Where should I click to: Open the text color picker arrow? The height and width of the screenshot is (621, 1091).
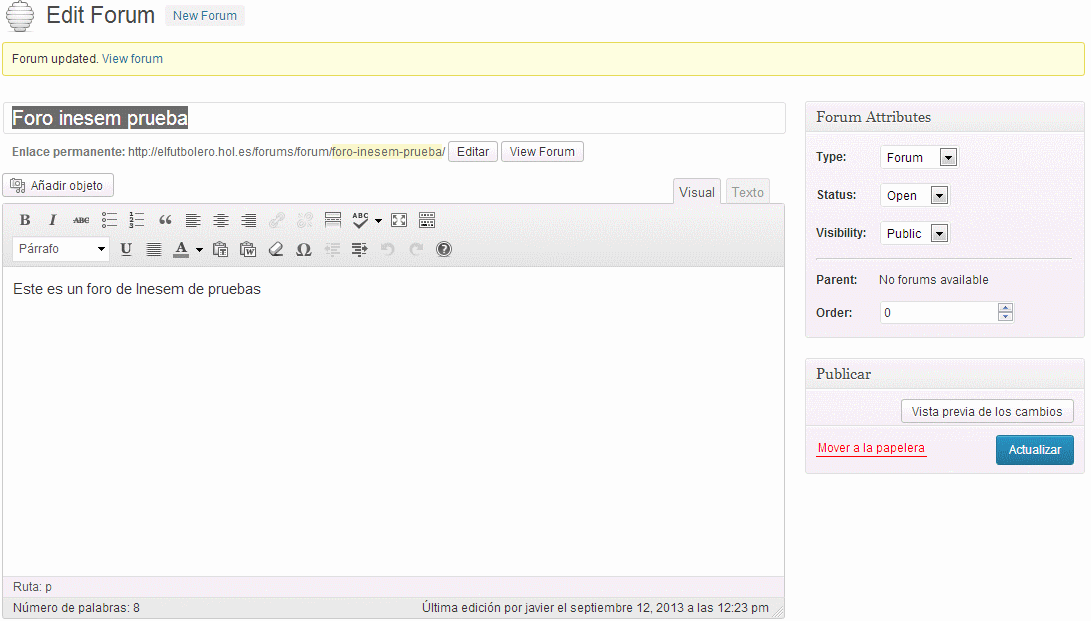199,249
